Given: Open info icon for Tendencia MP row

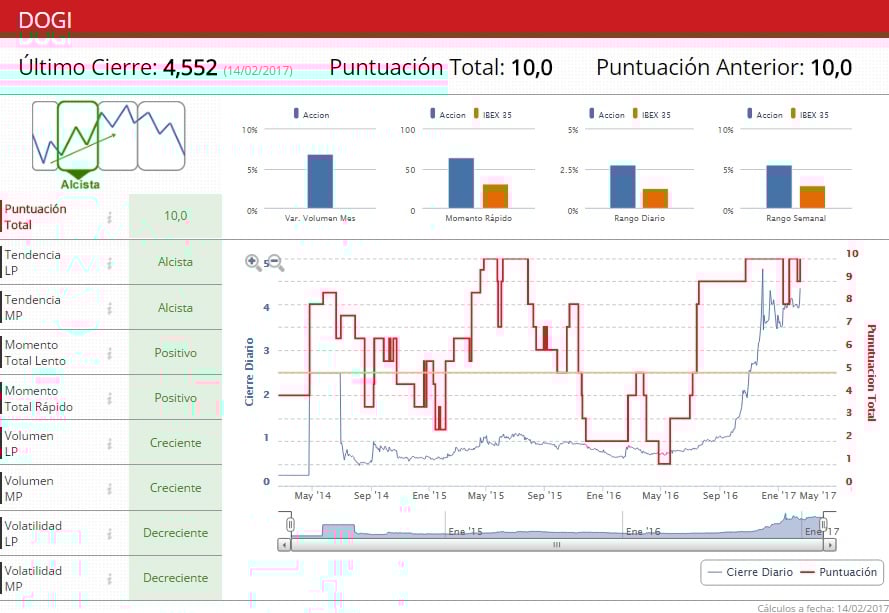Looking at the screenshot, I should (x=109, y=308).
